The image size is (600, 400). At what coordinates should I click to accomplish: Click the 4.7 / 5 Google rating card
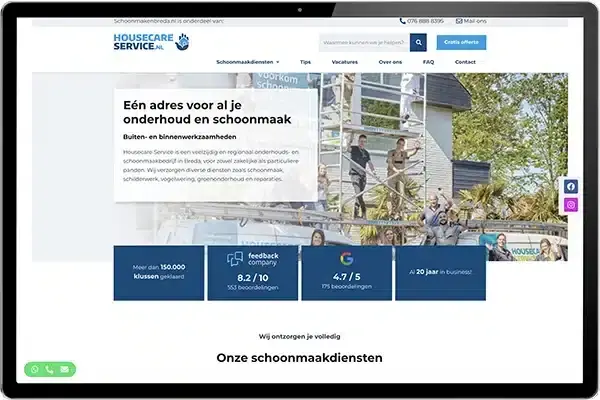347,273
